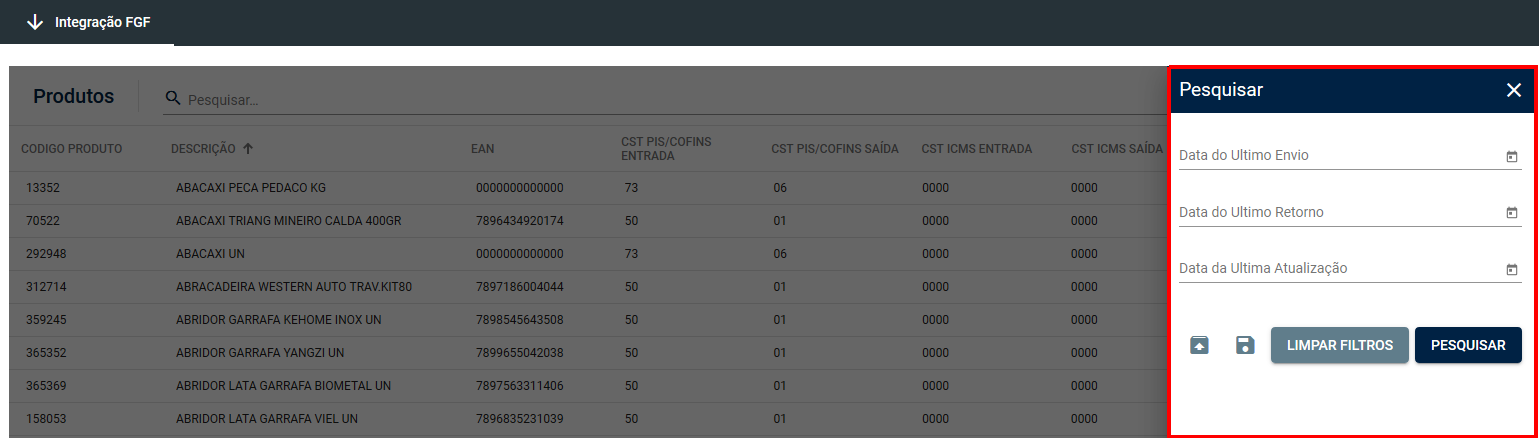Click the save filter floppy disk icon

click(x=1245, y=345)
